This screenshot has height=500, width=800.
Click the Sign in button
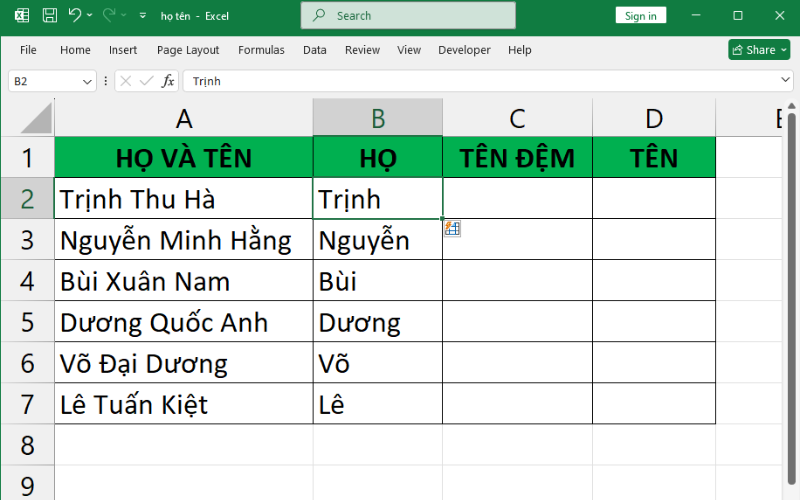640,16
